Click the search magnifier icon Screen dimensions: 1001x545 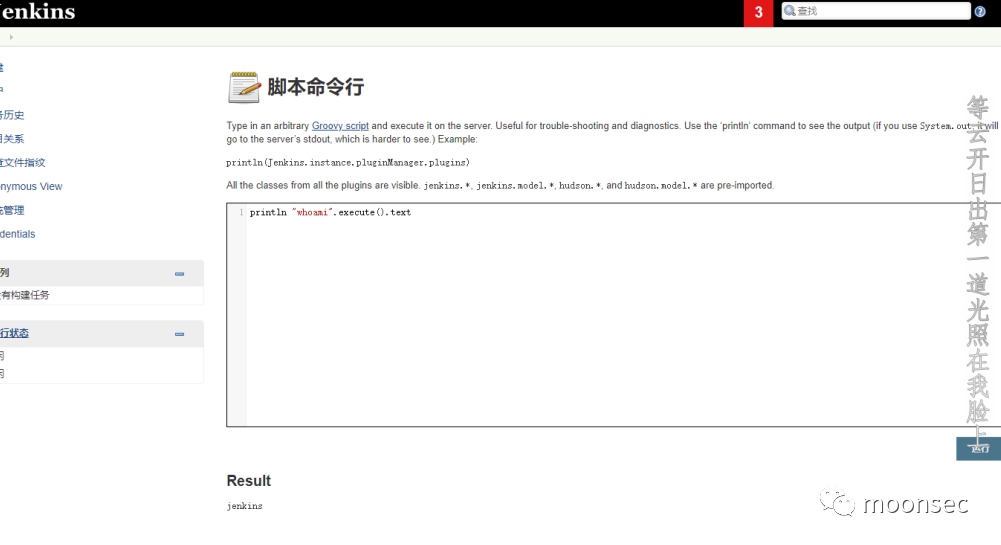[790, 11]
